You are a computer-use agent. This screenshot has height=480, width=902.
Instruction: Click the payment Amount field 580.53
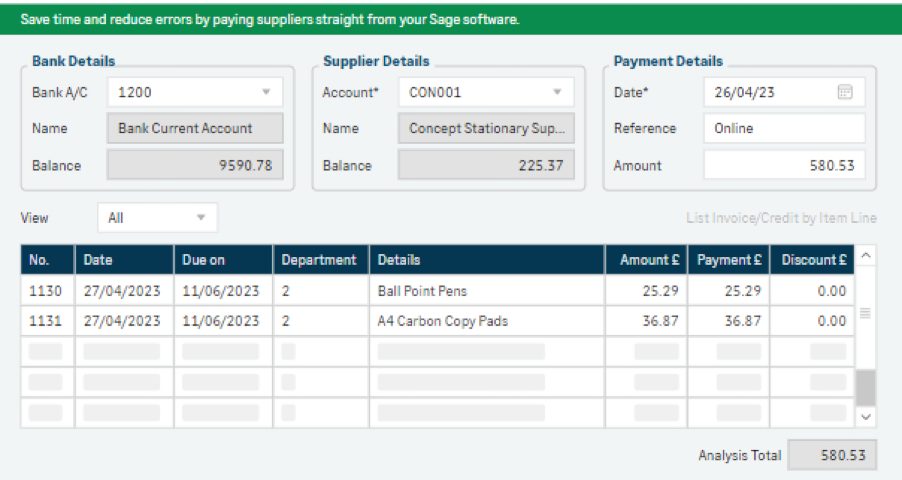(784, 165)
